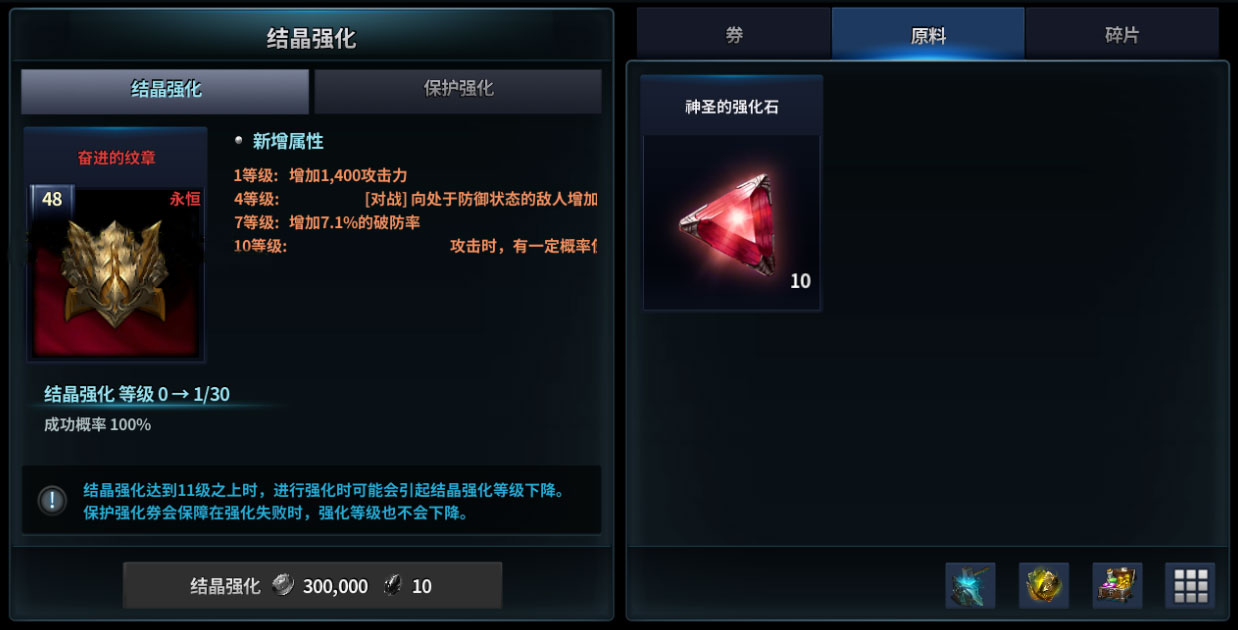
Task: Open the anvil and hammer forge icon
Action: 970,585
